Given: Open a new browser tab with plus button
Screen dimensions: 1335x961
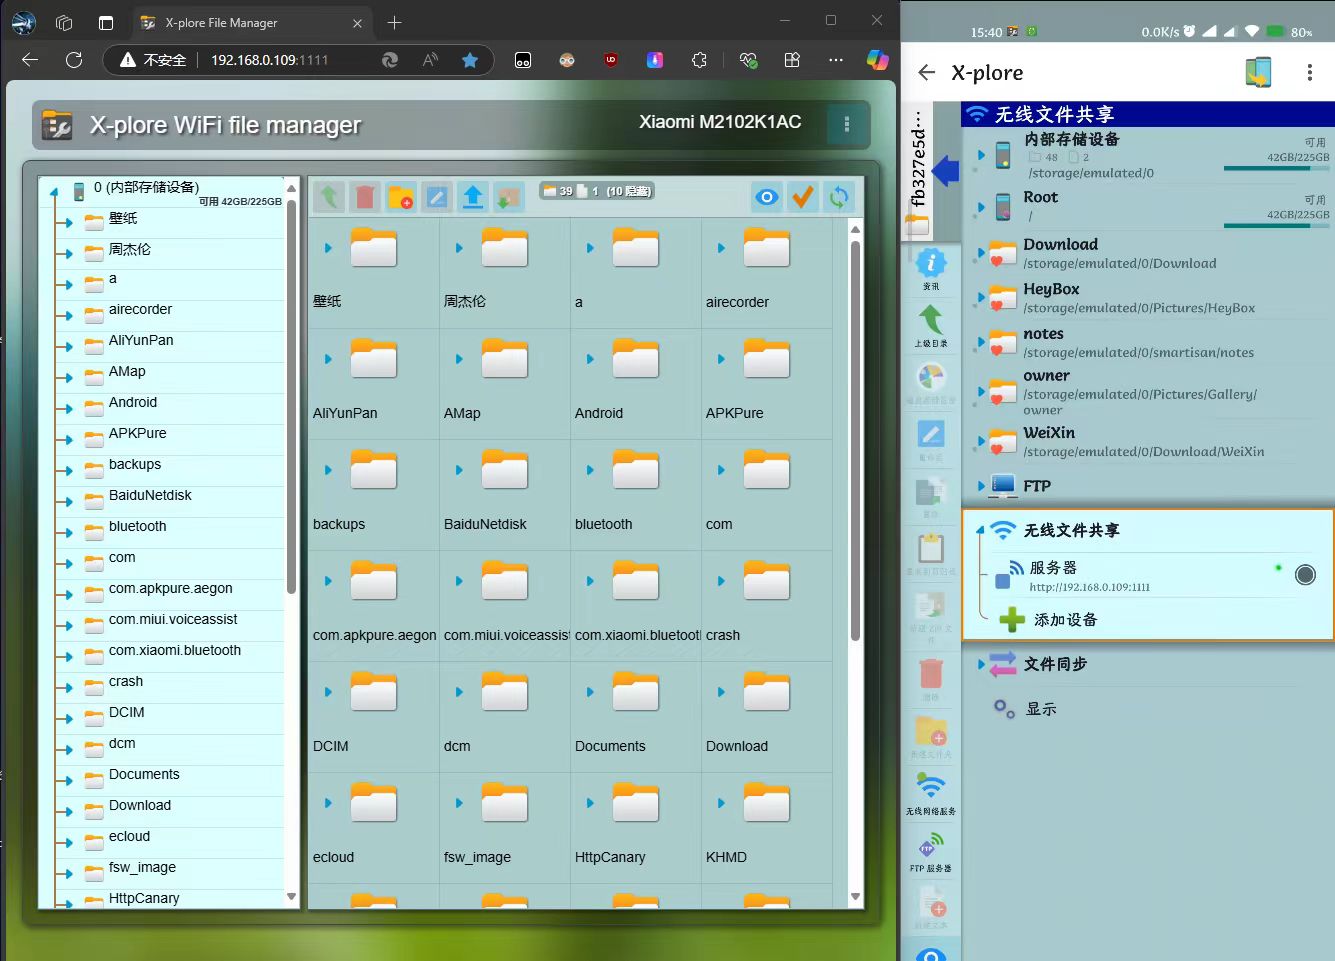Looking at the screenshot, I should [x=394, y=22].
